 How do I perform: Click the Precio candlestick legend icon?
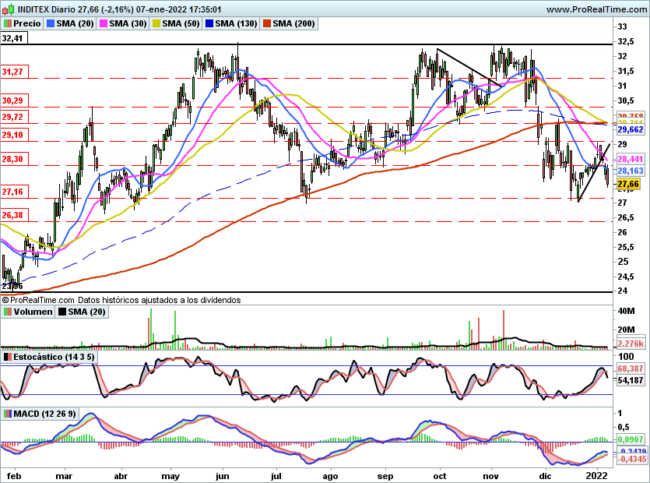click(7, 24)
